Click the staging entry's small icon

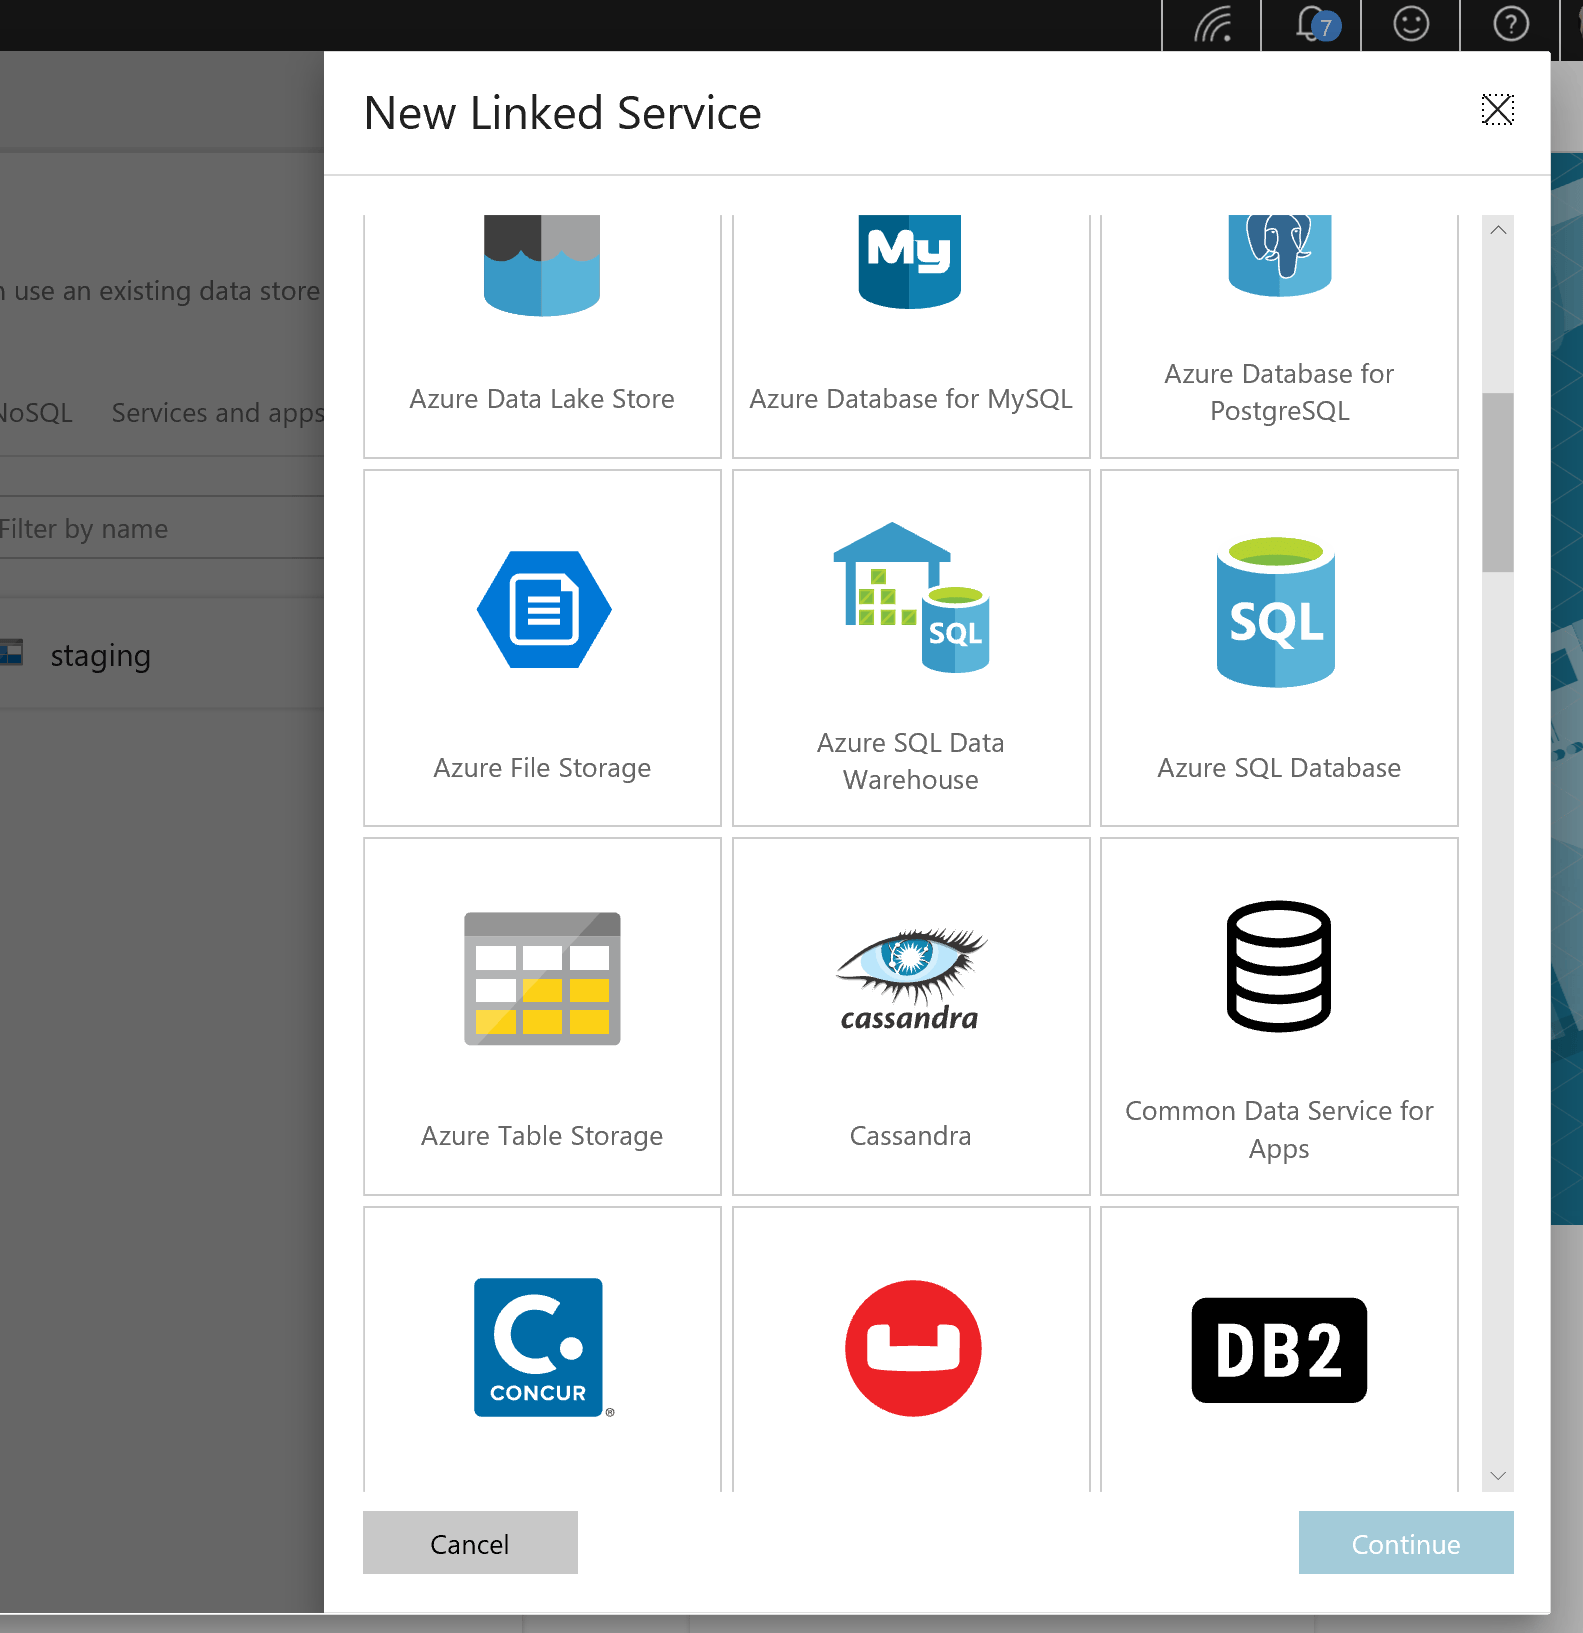[11, 653]
